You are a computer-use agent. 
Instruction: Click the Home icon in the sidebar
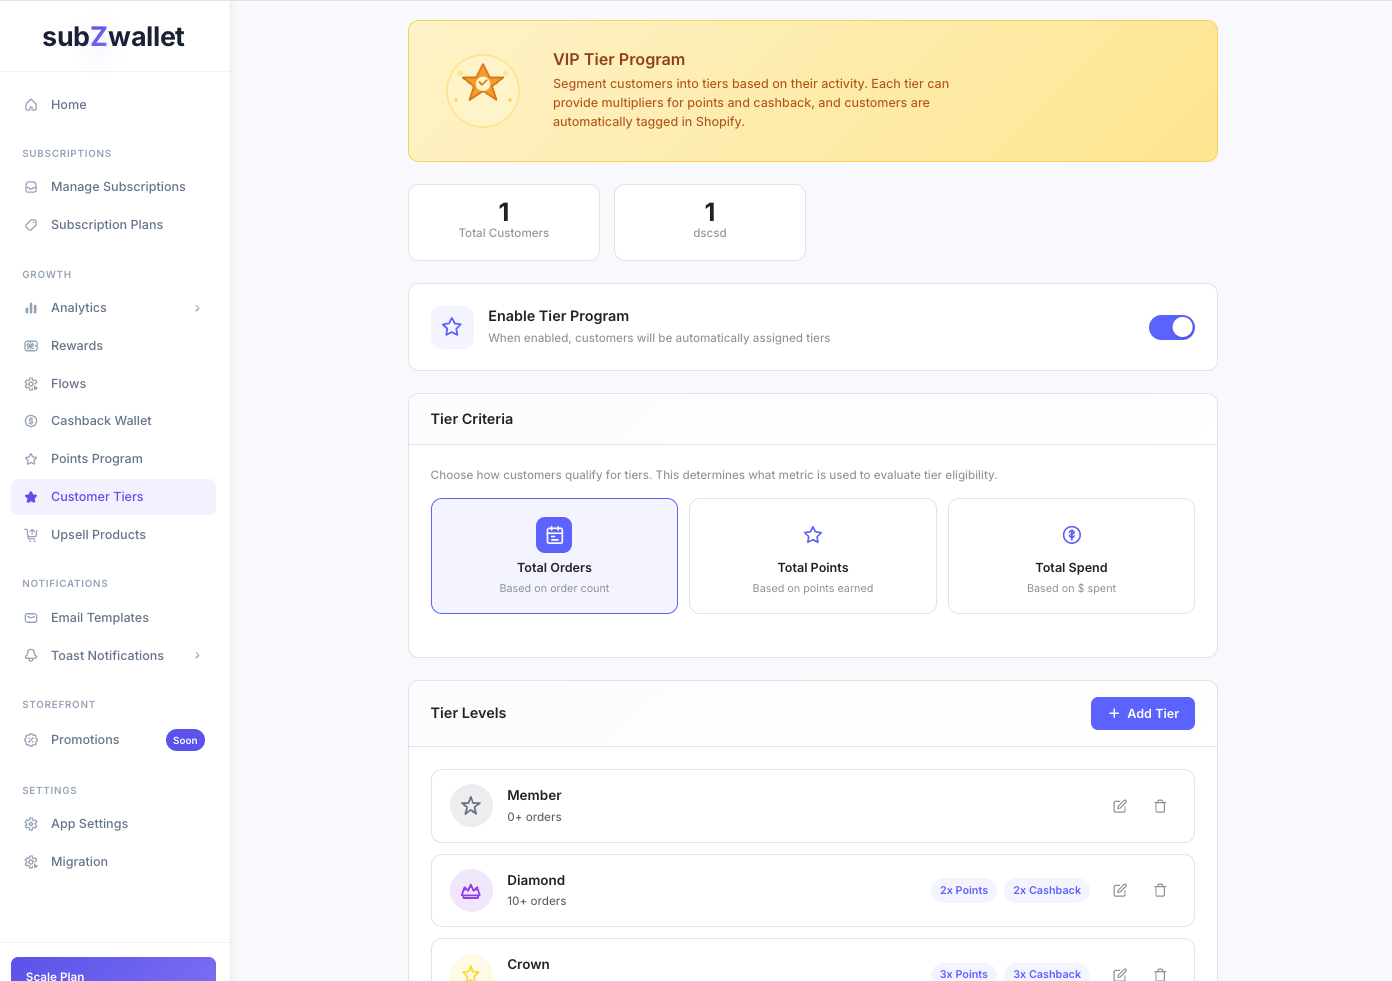(31, 105)
